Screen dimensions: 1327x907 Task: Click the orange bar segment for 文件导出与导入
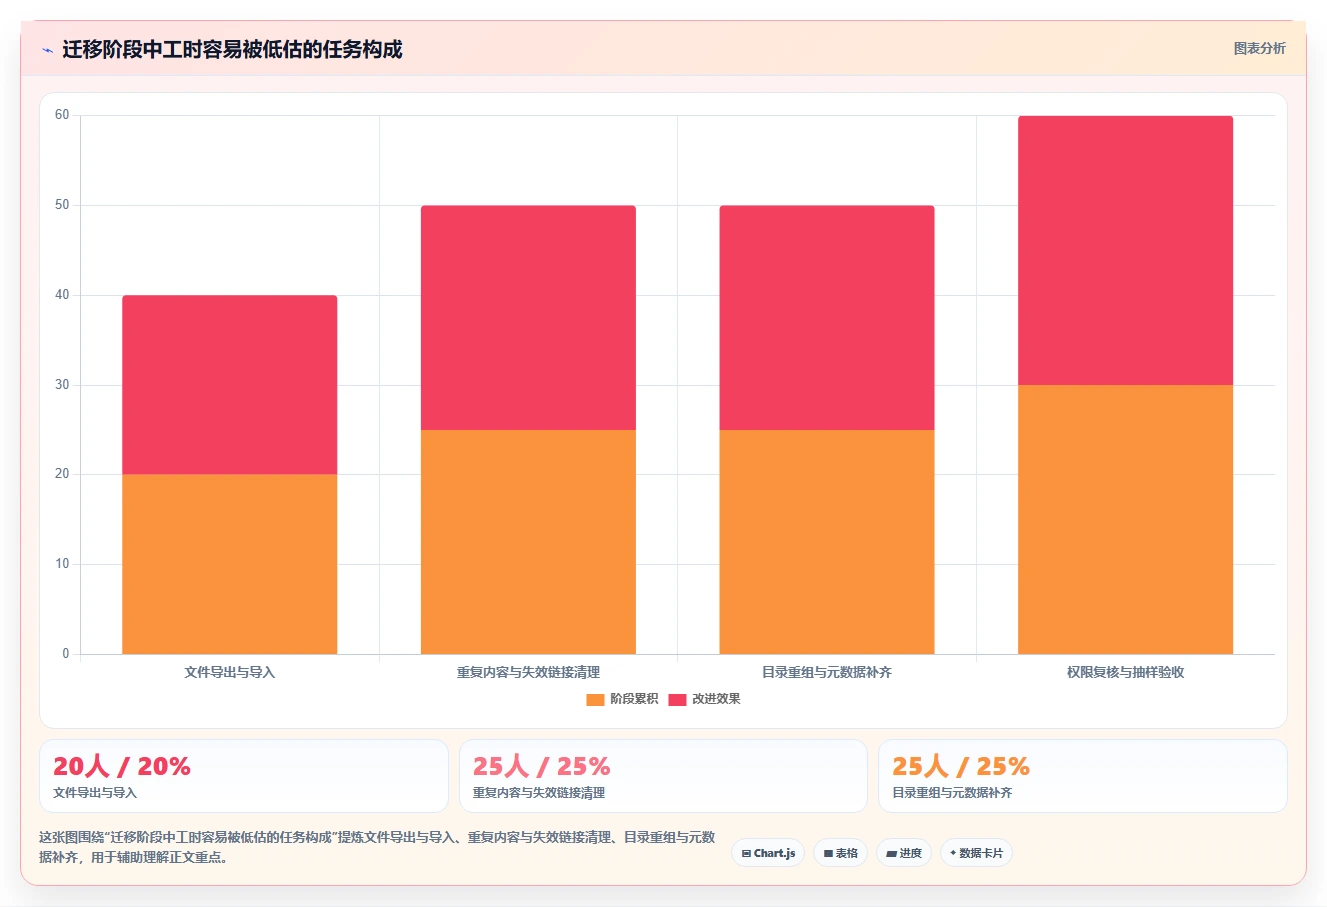(230, 564)
